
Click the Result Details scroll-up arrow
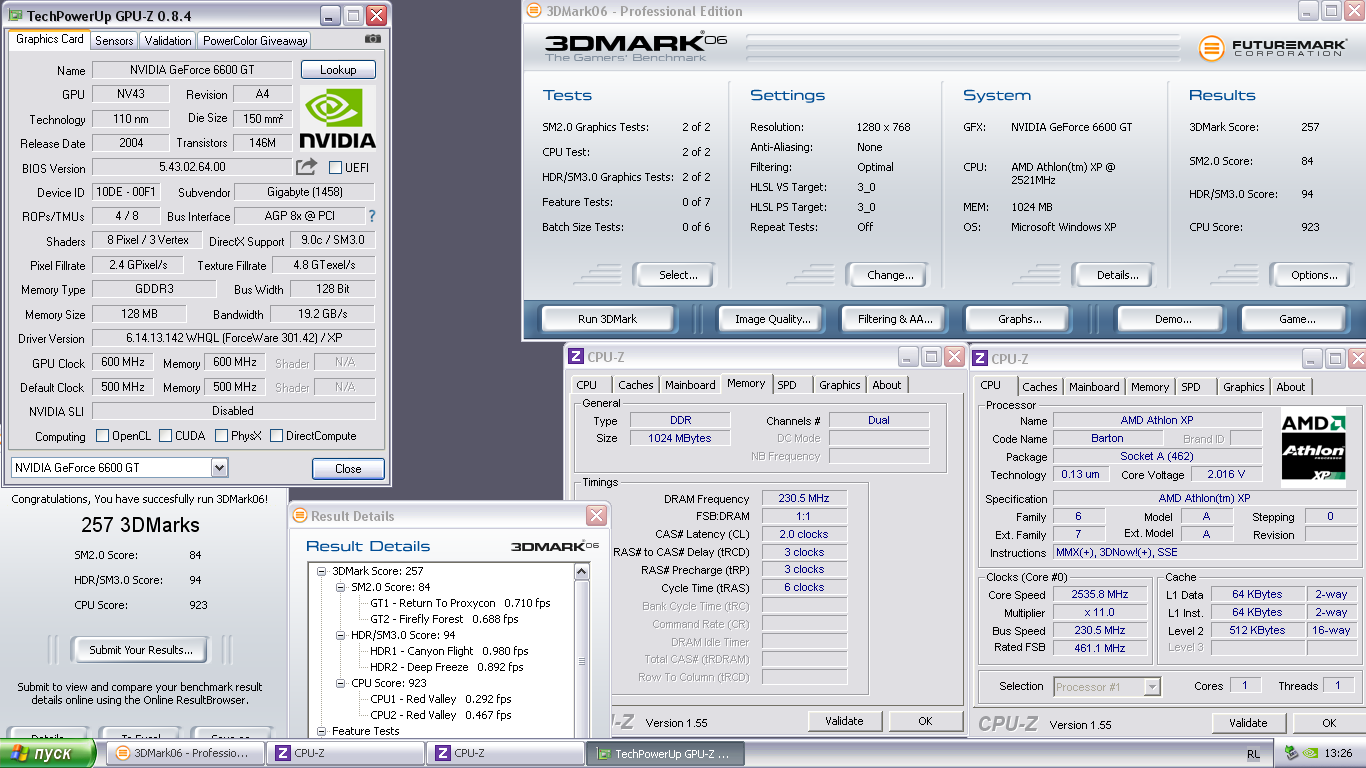coord(582,571)
